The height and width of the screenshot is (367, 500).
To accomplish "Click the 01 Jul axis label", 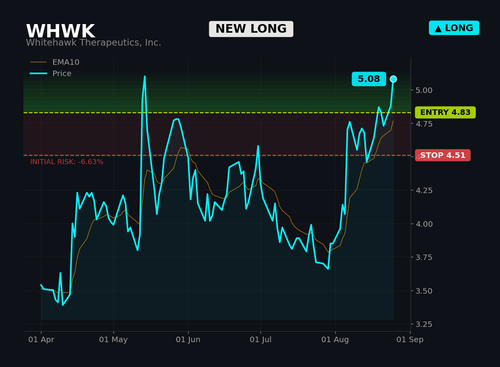I will [260, 340].
